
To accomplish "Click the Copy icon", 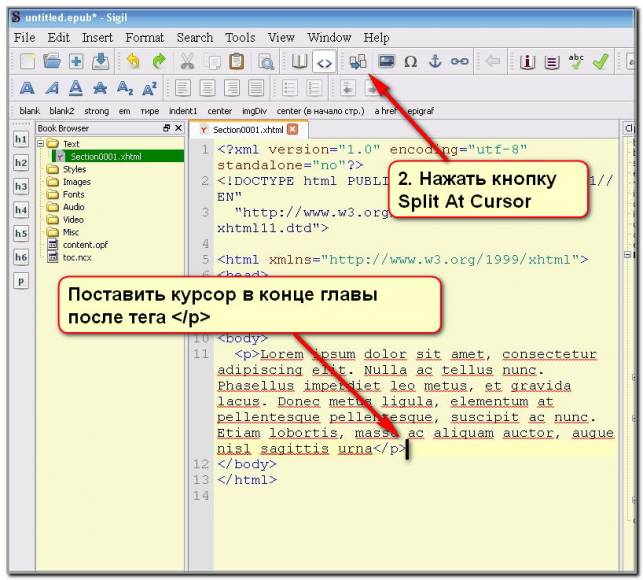I will 212,62.
